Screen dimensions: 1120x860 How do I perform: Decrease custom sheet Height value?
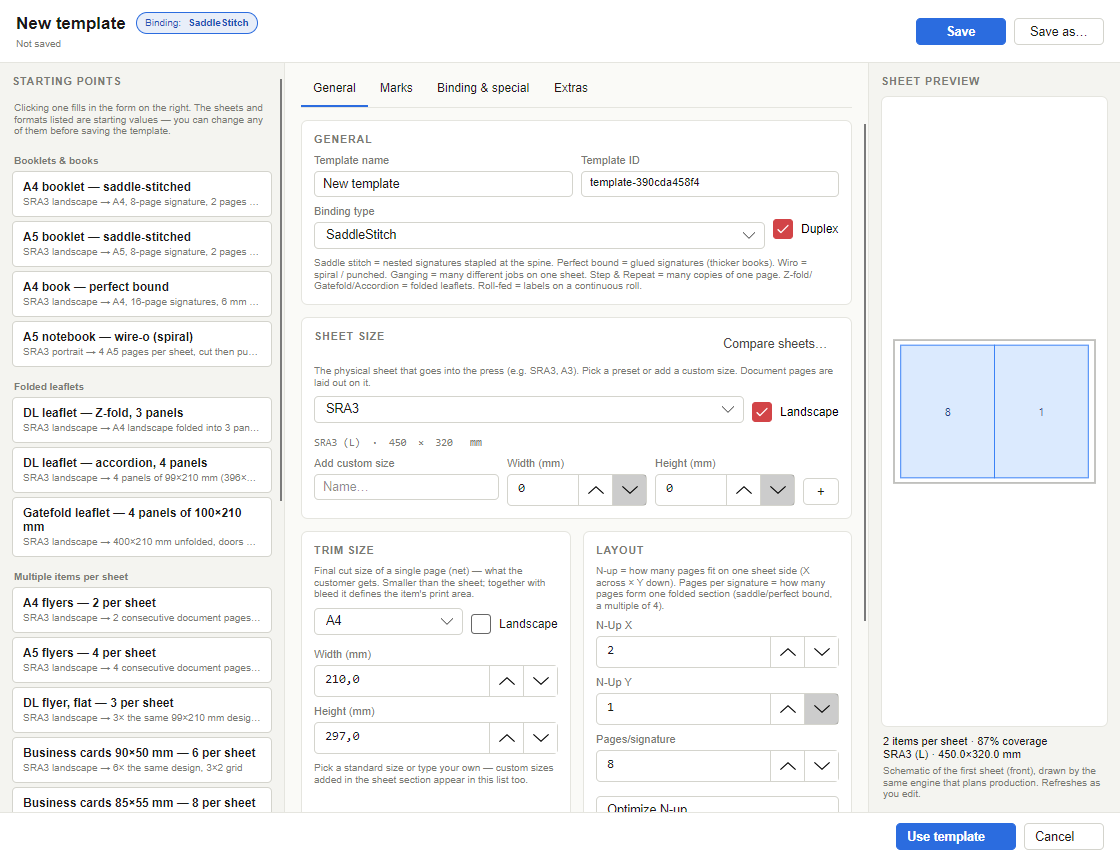point(778,490)
